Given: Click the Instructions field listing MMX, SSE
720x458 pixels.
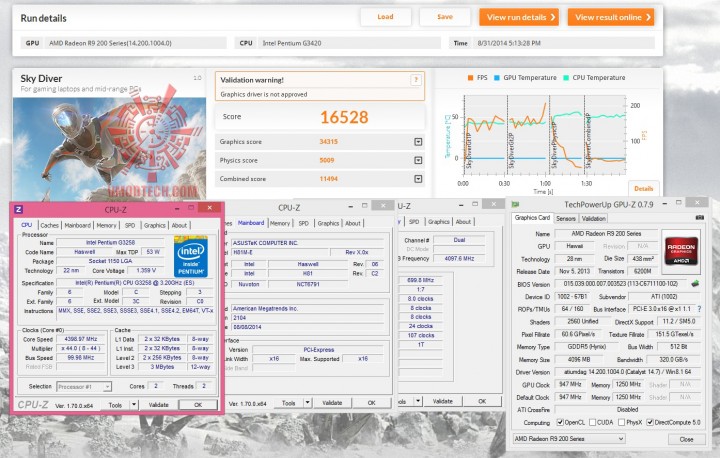Looking at the screenshot, I should (135, 311).
